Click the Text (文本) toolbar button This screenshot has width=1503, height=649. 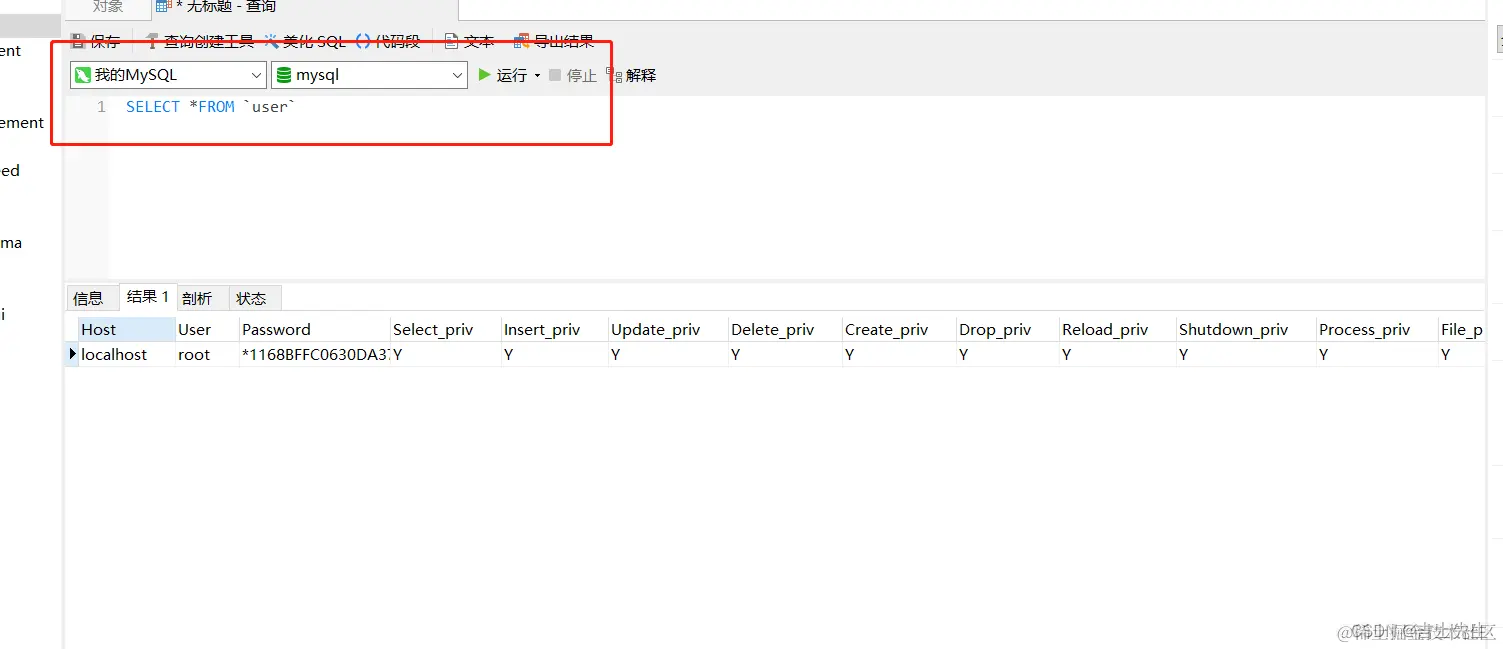click(x=470, y=42)
